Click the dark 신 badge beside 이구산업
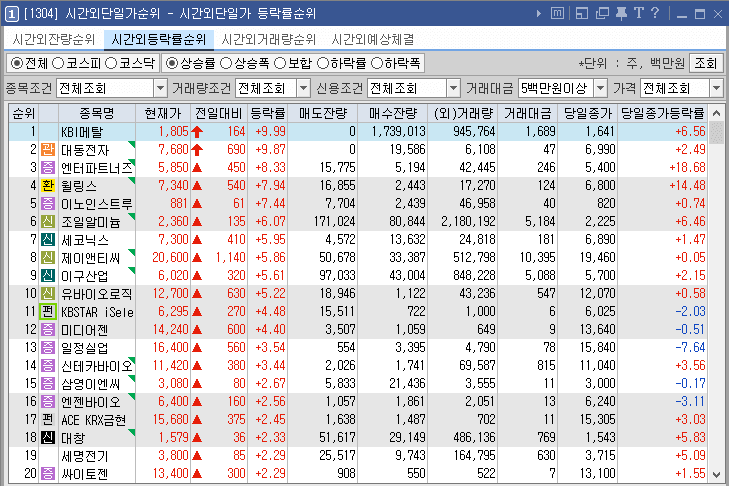Viewport: 729px width, 486px height. click(x=48, y=276)
